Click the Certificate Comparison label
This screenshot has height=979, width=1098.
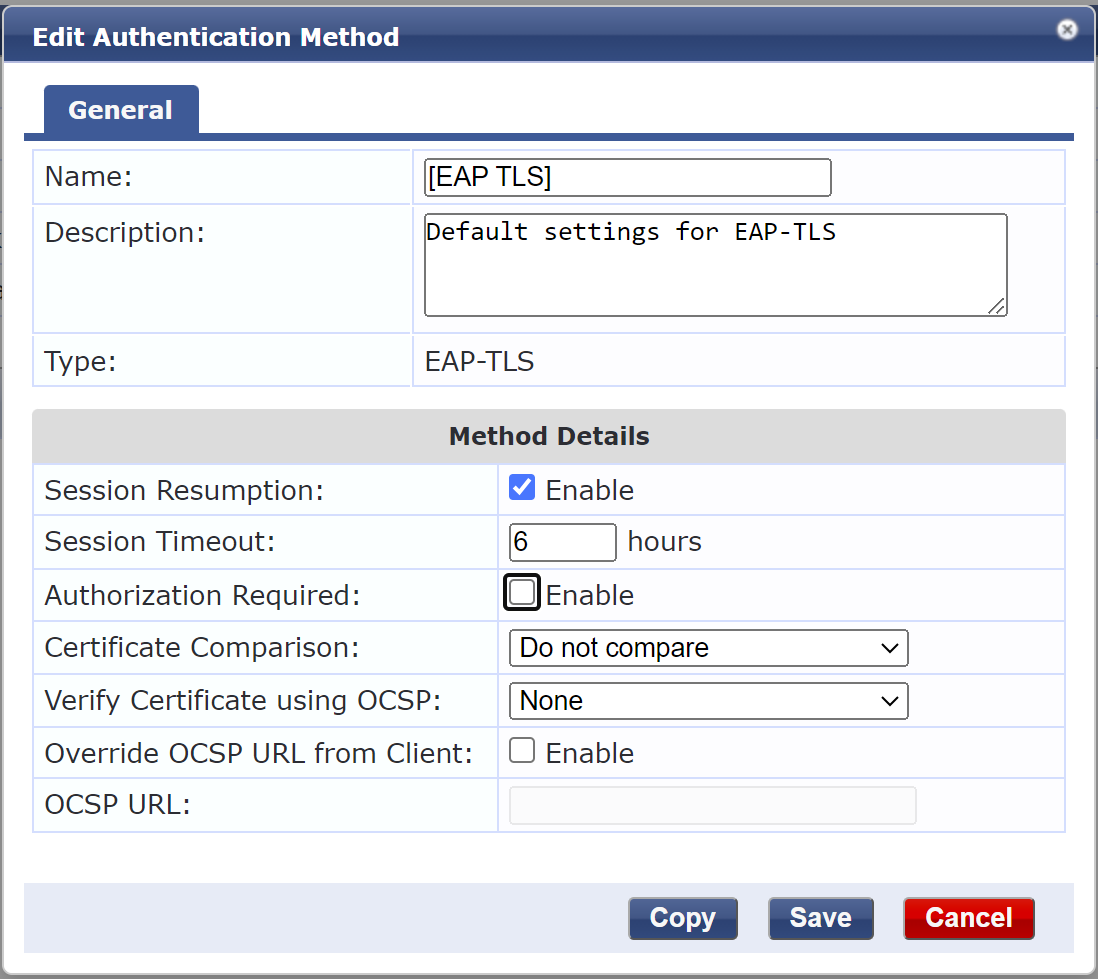(202, 648)
